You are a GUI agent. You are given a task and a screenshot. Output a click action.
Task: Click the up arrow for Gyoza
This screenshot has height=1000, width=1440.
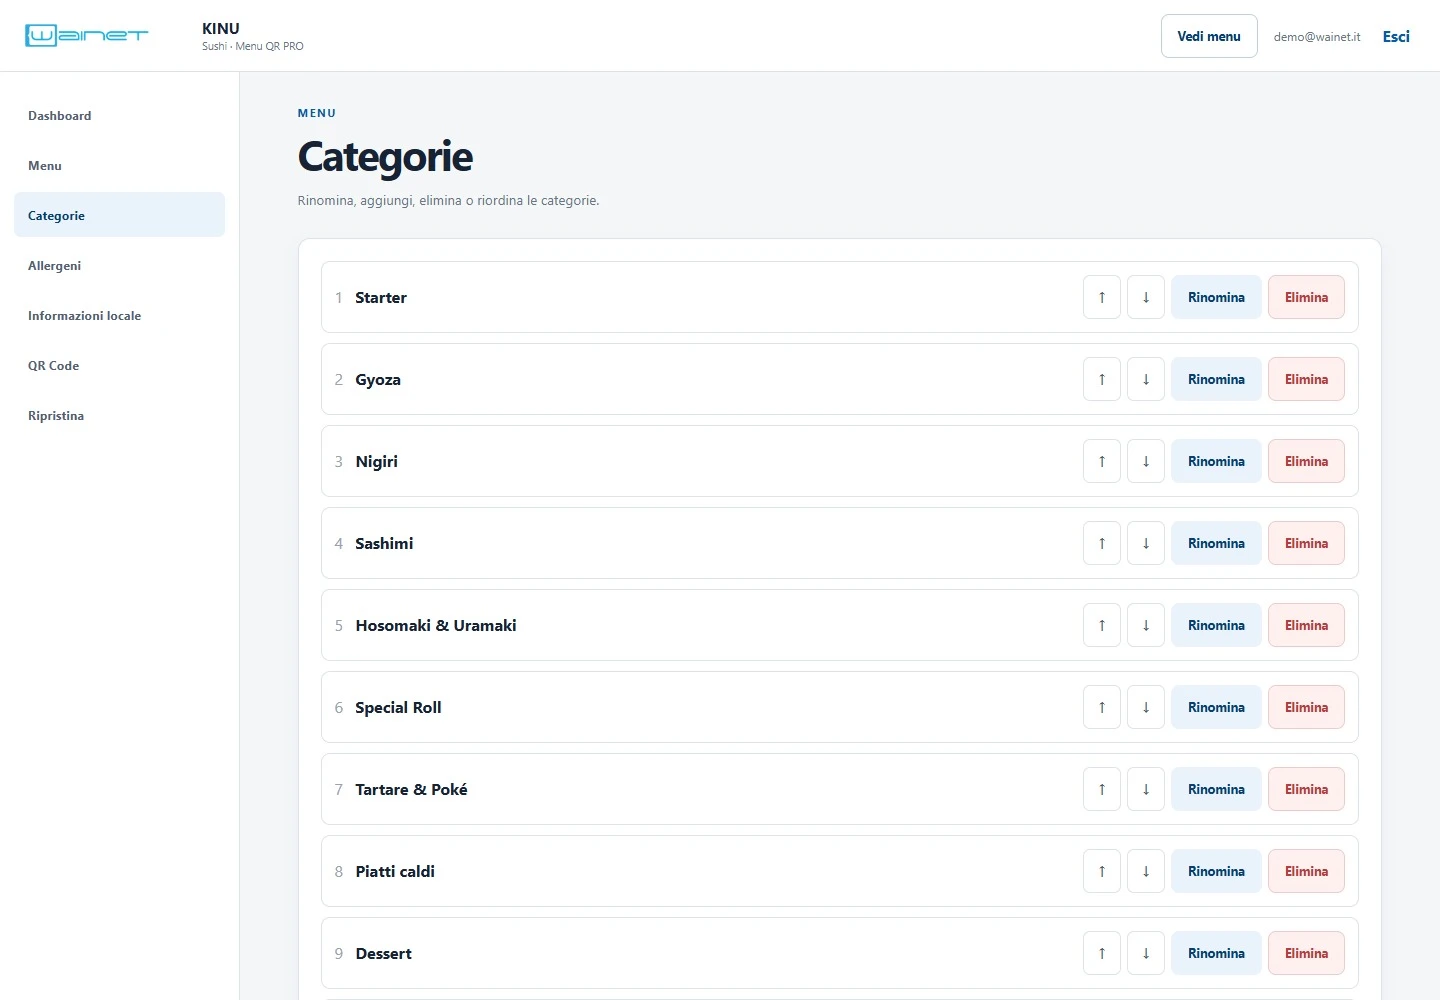pyautogui.click(x=1102, y=379)
